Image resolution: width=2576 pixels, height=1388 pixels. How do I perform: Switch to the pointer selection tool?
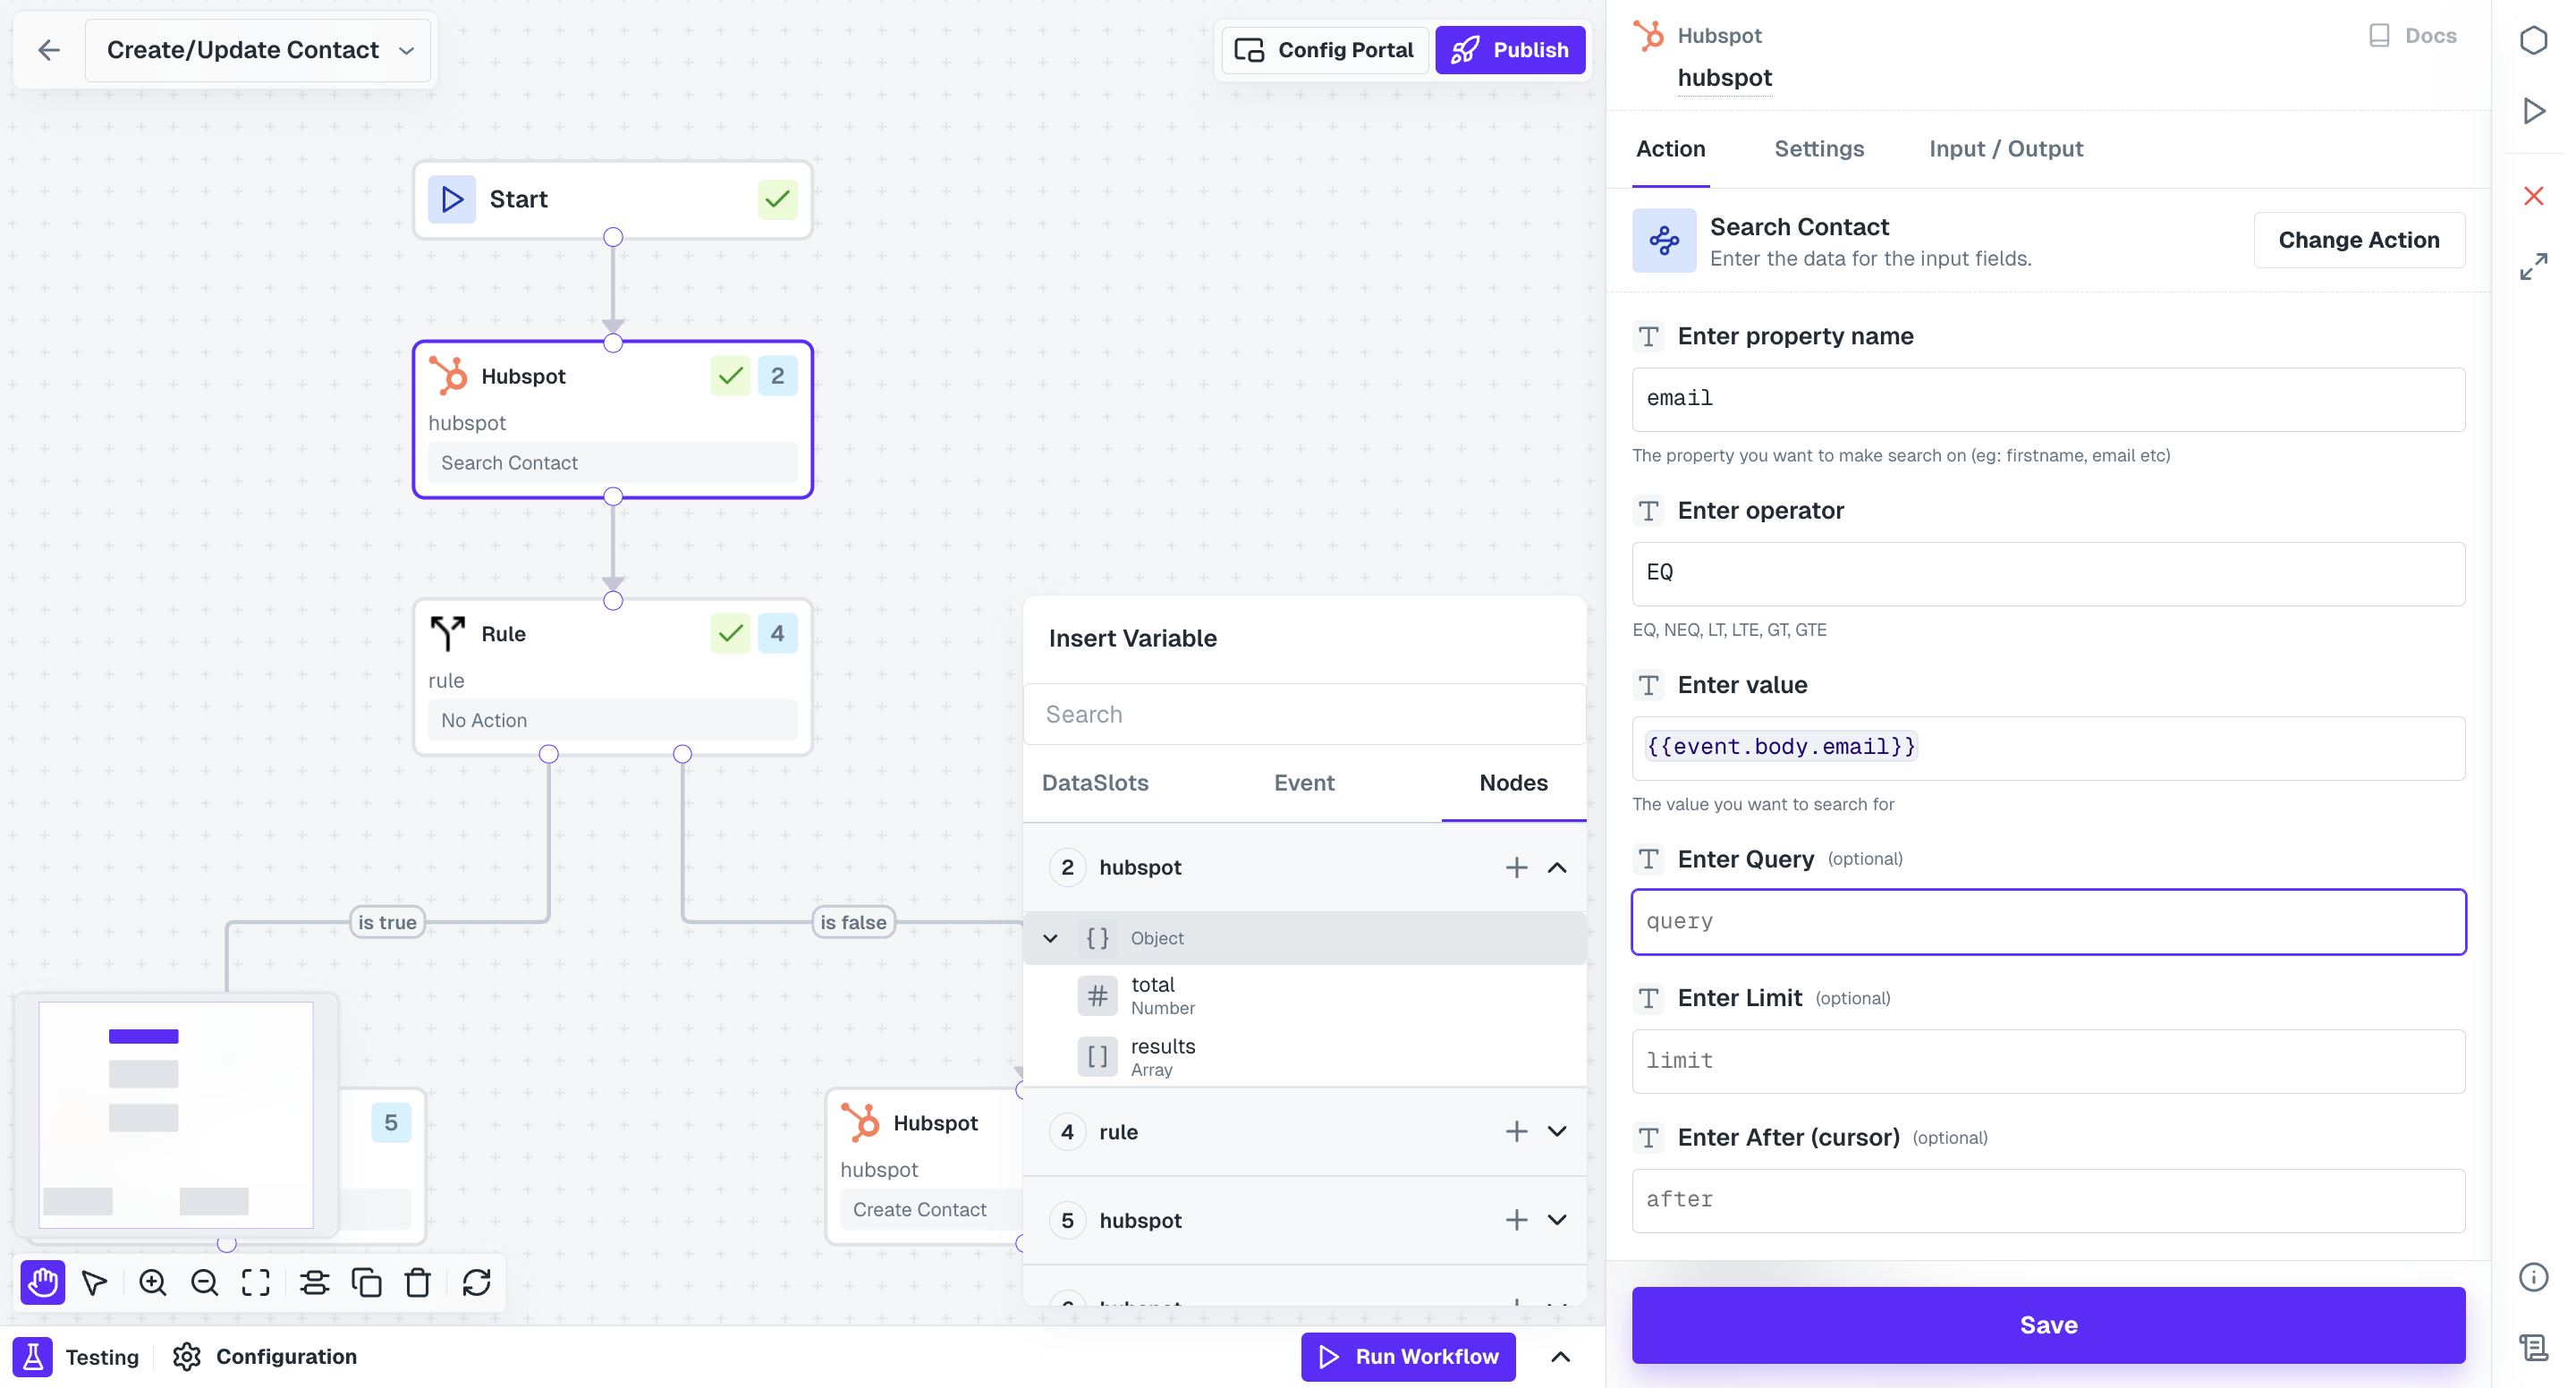tap(95, 1282)
